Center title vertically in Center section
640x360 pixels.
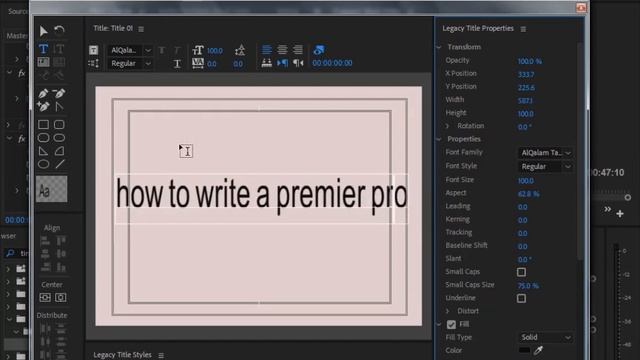(45, 298)
